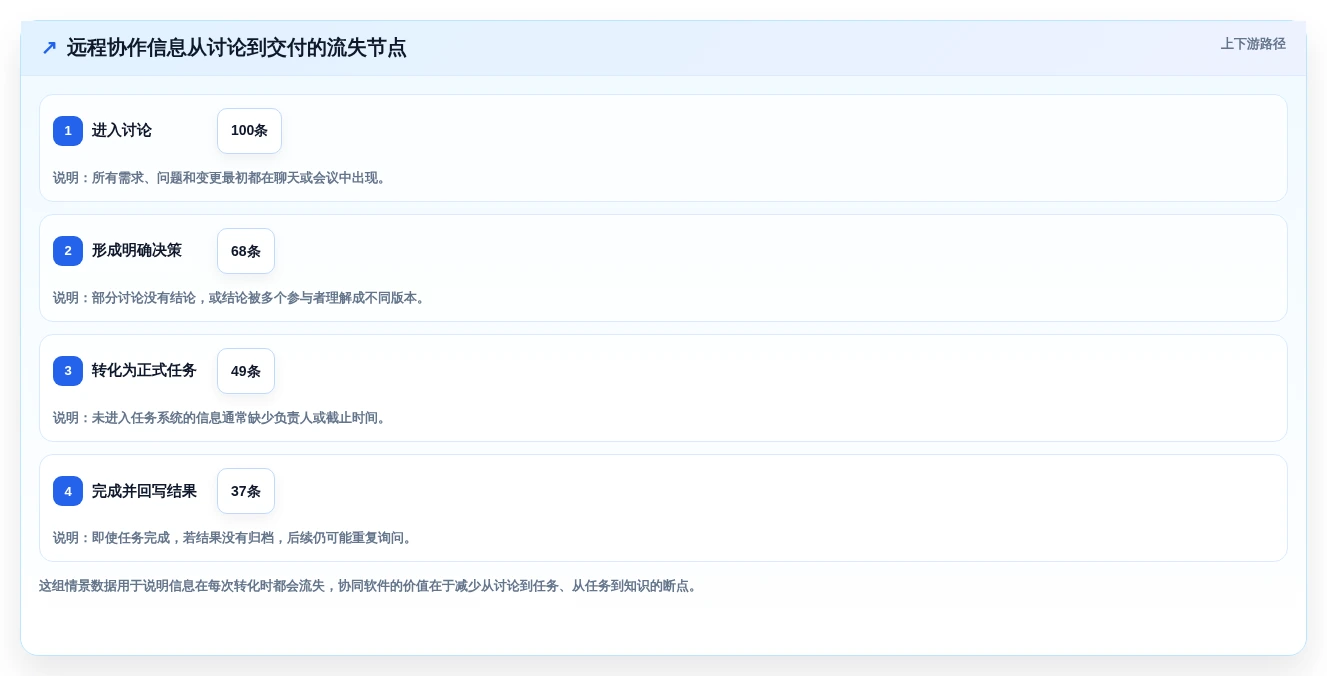
Task: Click the 100条 value chip
Action: 249,131
